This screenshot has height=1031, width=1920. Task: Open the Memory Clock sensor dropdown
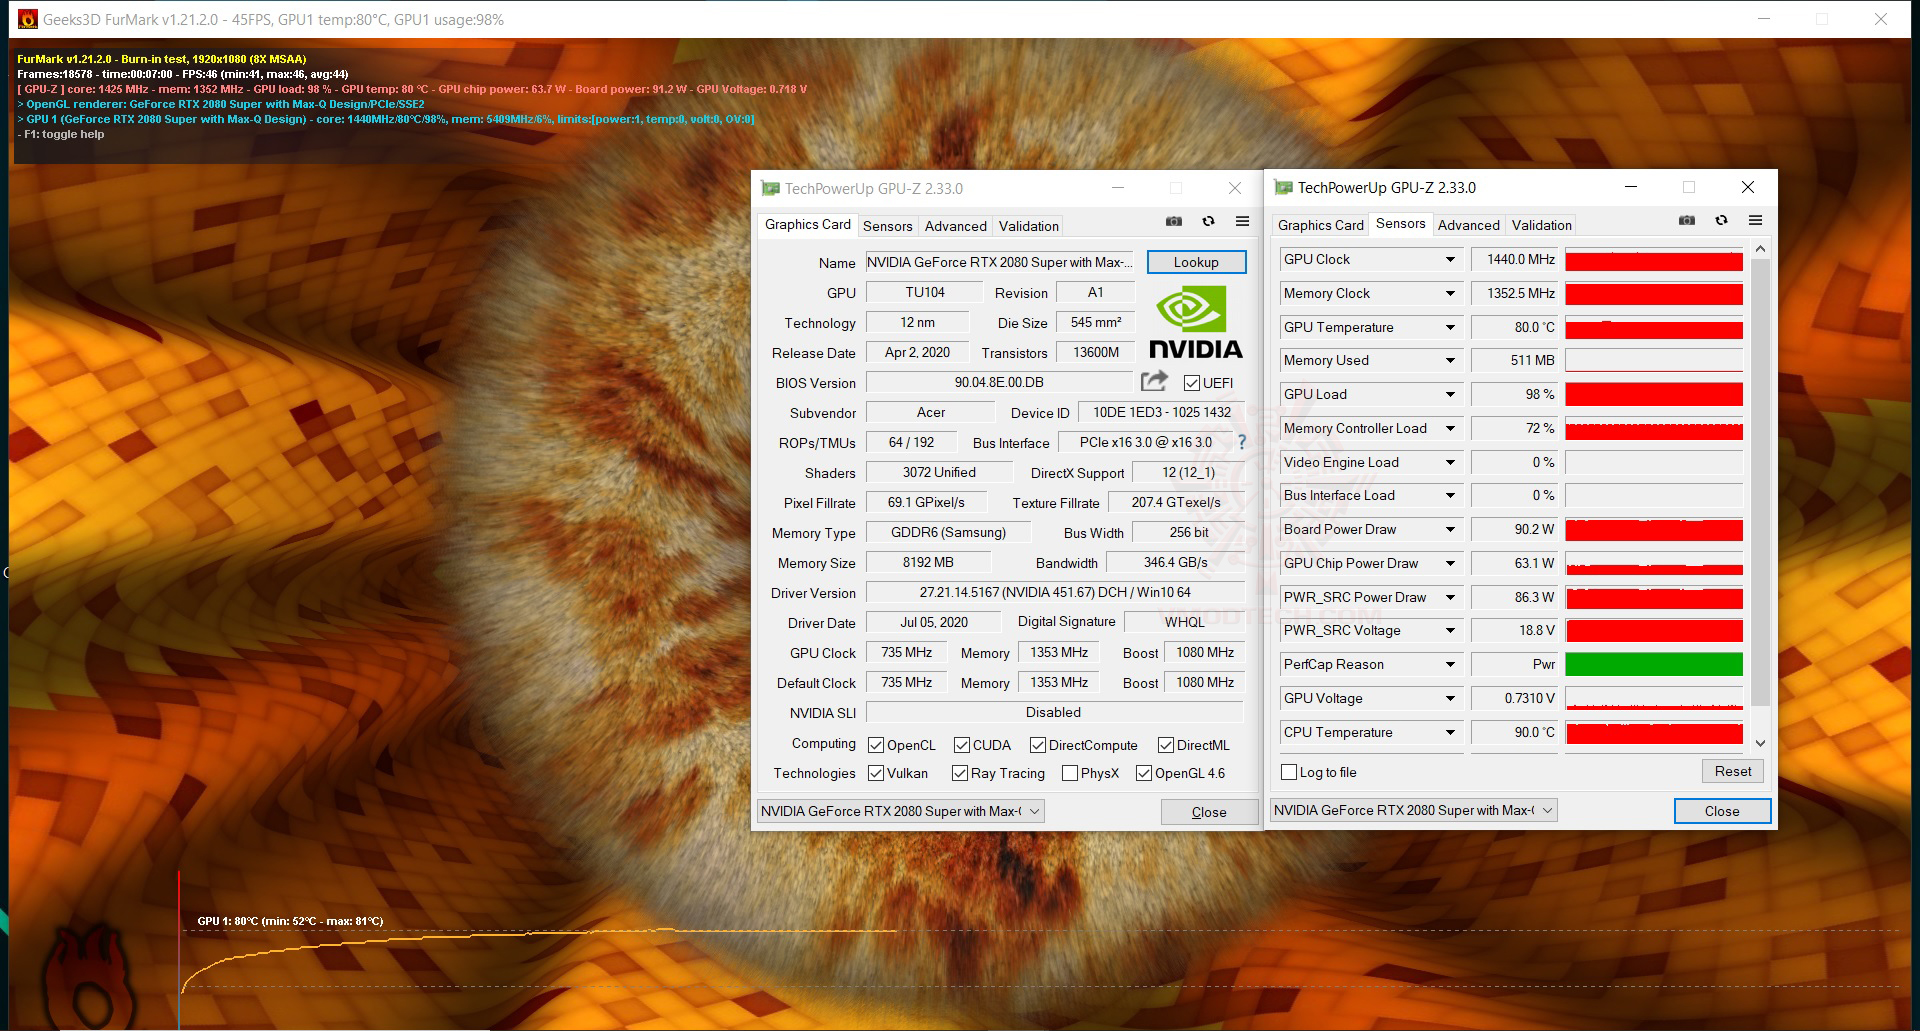click(1450, 294)
